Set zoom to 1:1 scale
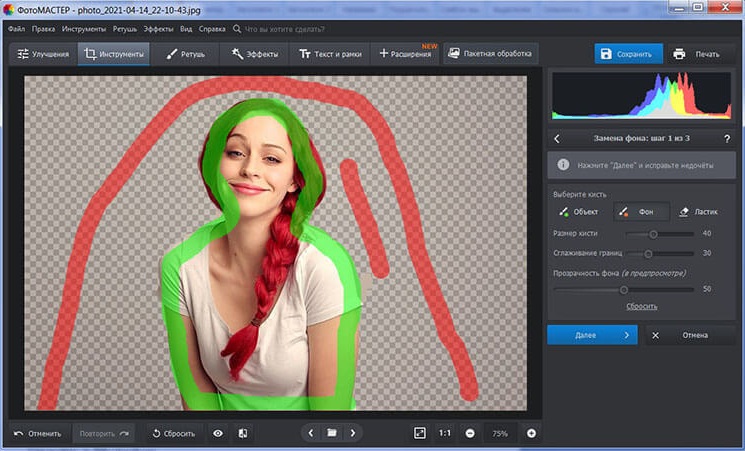745x451 pixels. click(x=445, y=433)
